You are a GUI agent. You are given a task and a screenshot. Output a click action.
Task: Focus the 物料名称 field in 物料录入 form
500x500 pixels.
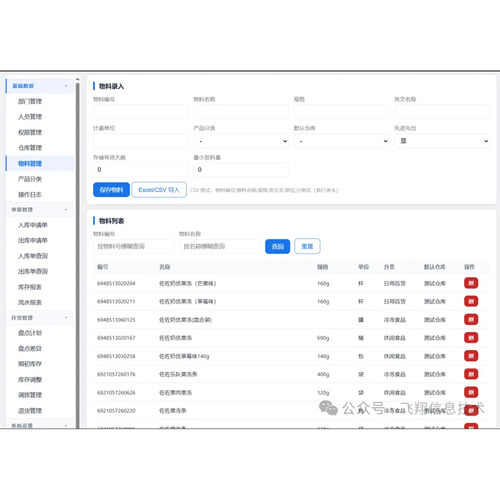click(x=241, y=112)
